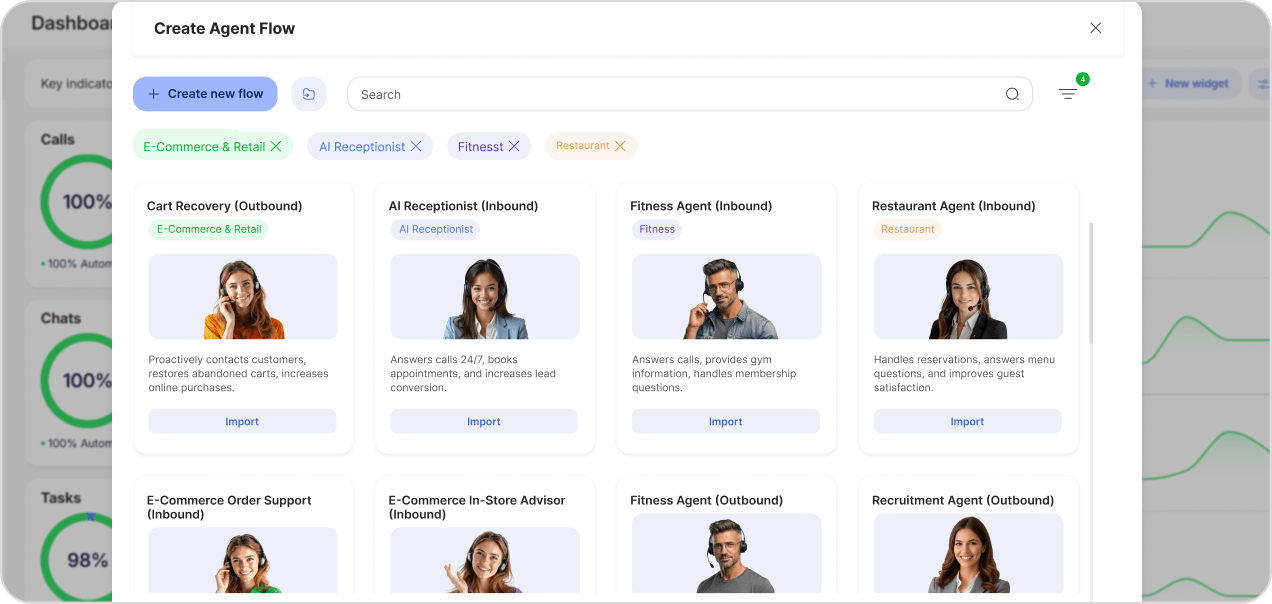1272x604 pixels.
Task: Open the import folder icon button
Action: (309, 94)
